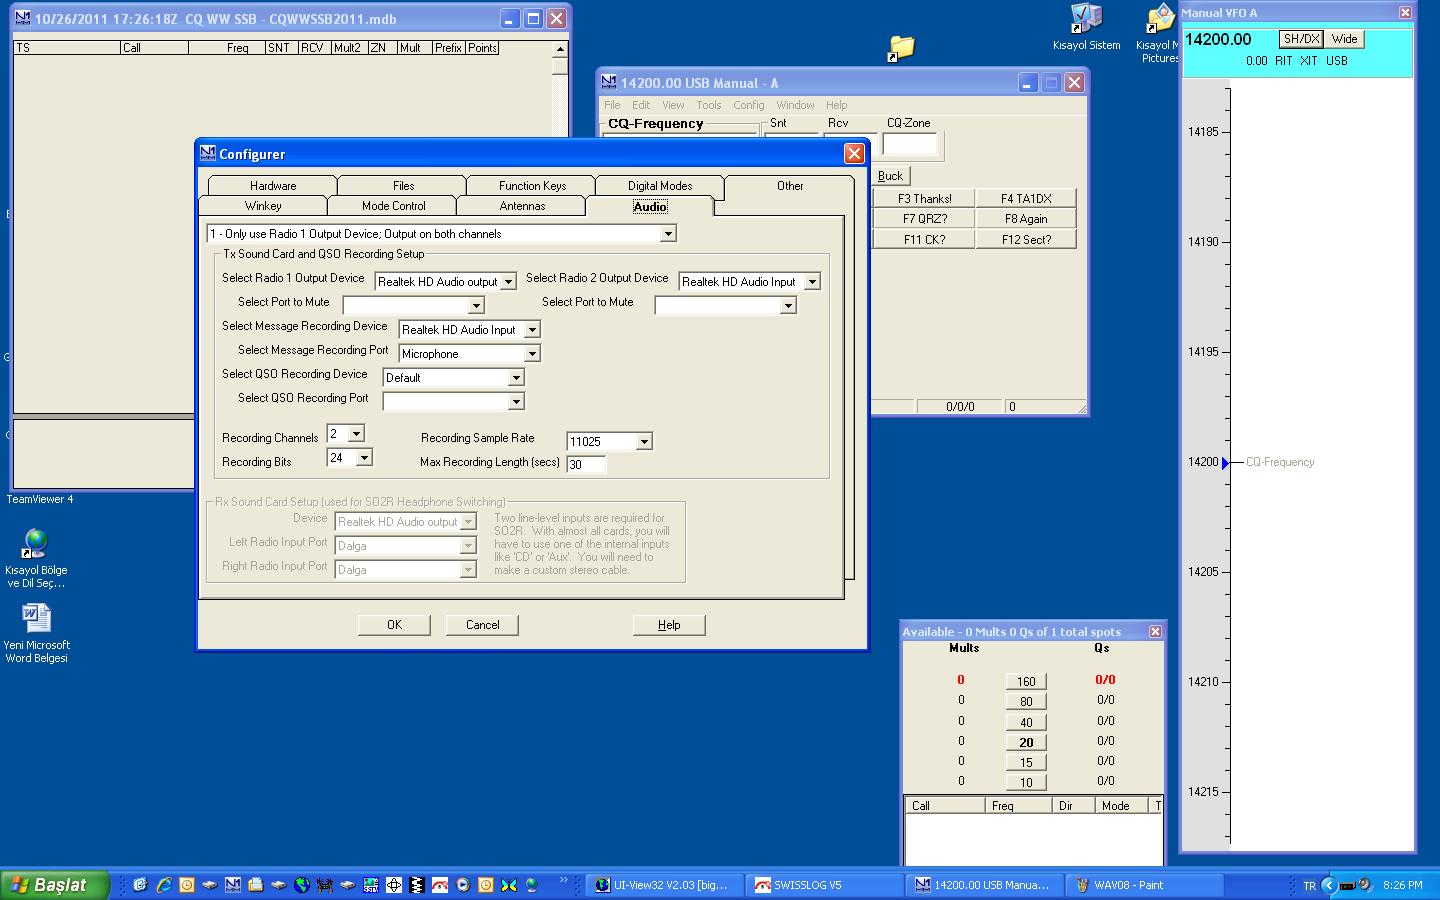
Task: Expand the Select Message Recording Port dropdown
Action: (532, 354)
